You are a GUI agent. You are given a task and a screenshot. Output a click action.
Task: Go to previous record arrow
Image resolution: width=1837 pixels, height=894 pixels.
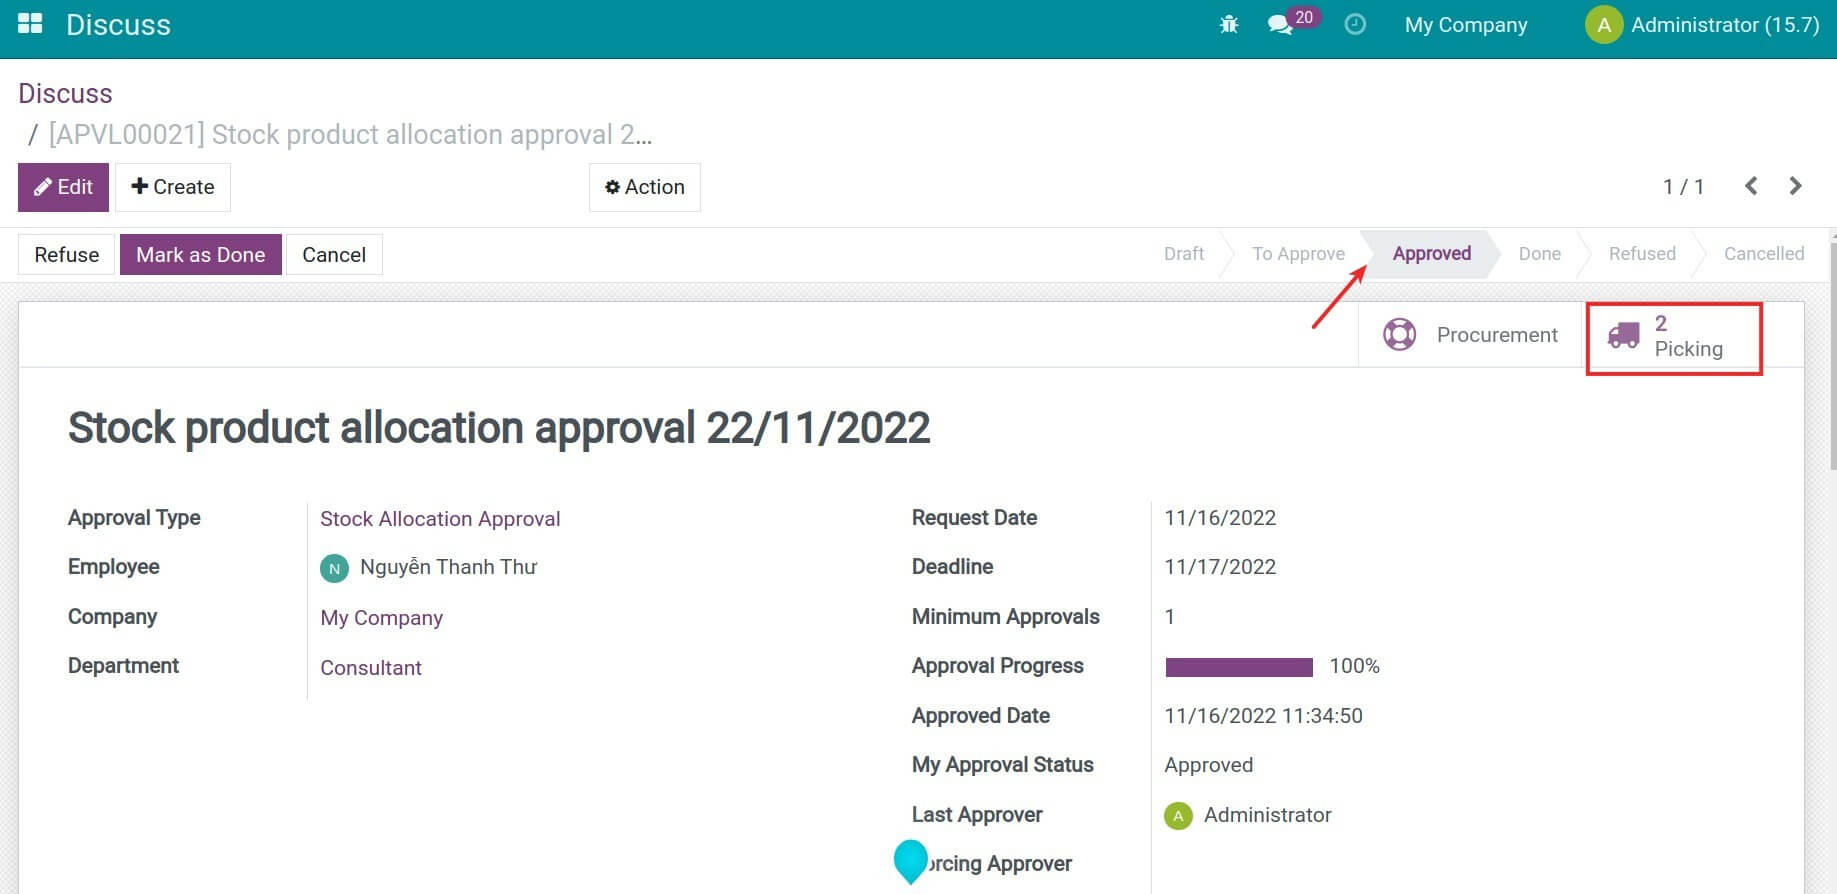[x=1751, y=186]
